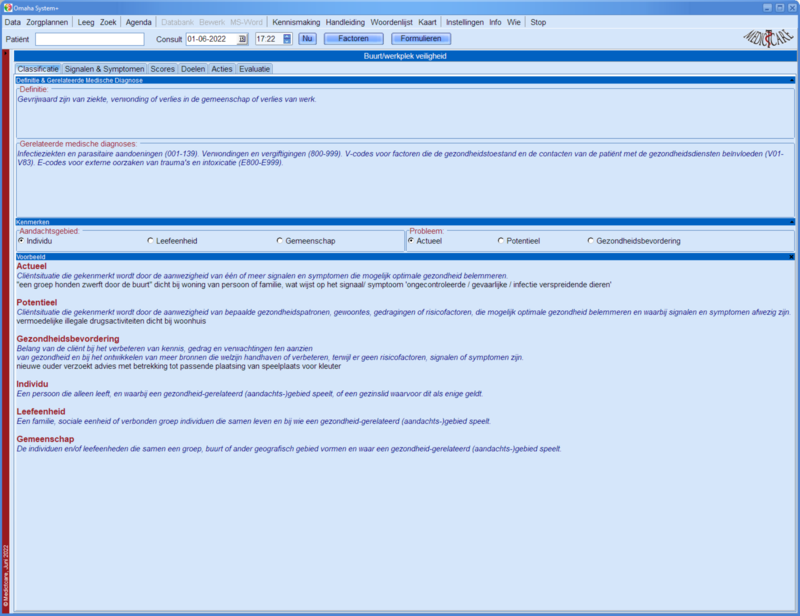Collapse the Definitie & Gerelateerde Medische Diagnose panel

tap(792, 80)
